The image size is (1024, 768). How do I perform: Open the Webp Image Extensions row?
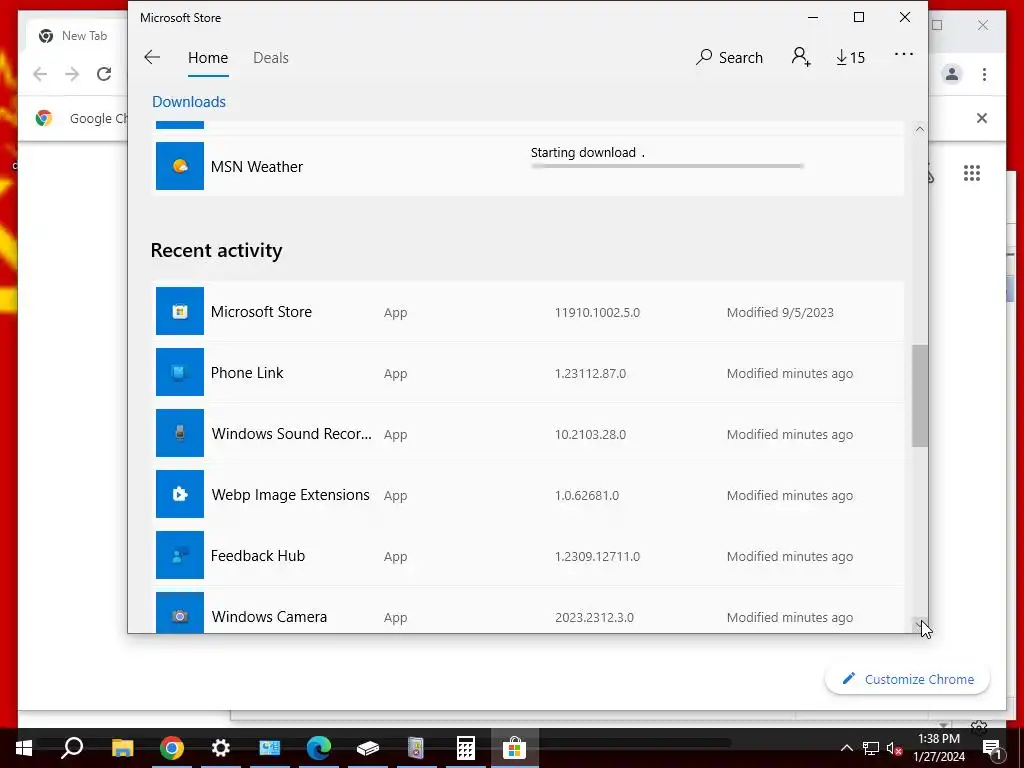tap(529, 494)
